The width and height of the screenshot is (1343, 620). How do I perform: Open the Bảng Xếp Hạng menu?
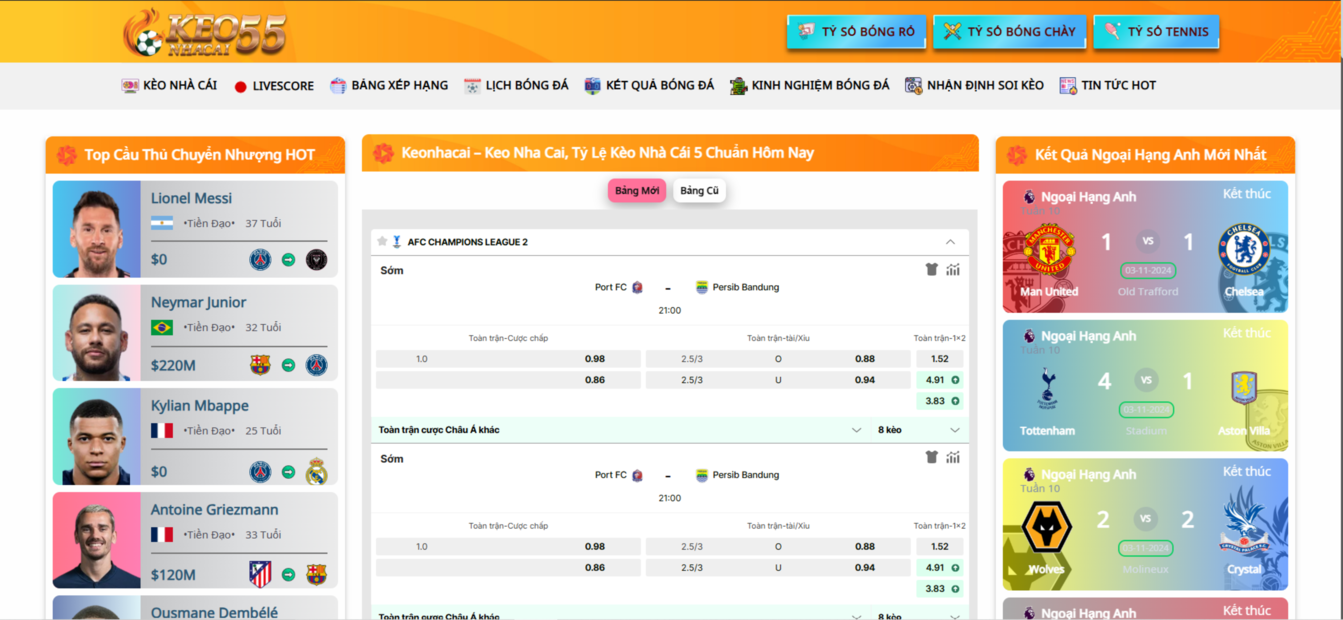click(389, 86)
